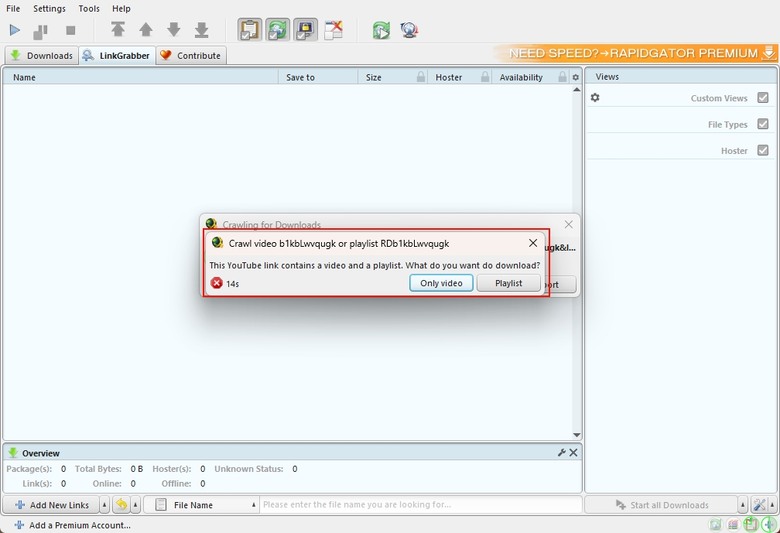Click the rightmost status bar blue arrows icon
Screen dimensions: 780x533
tap(769, 524)
